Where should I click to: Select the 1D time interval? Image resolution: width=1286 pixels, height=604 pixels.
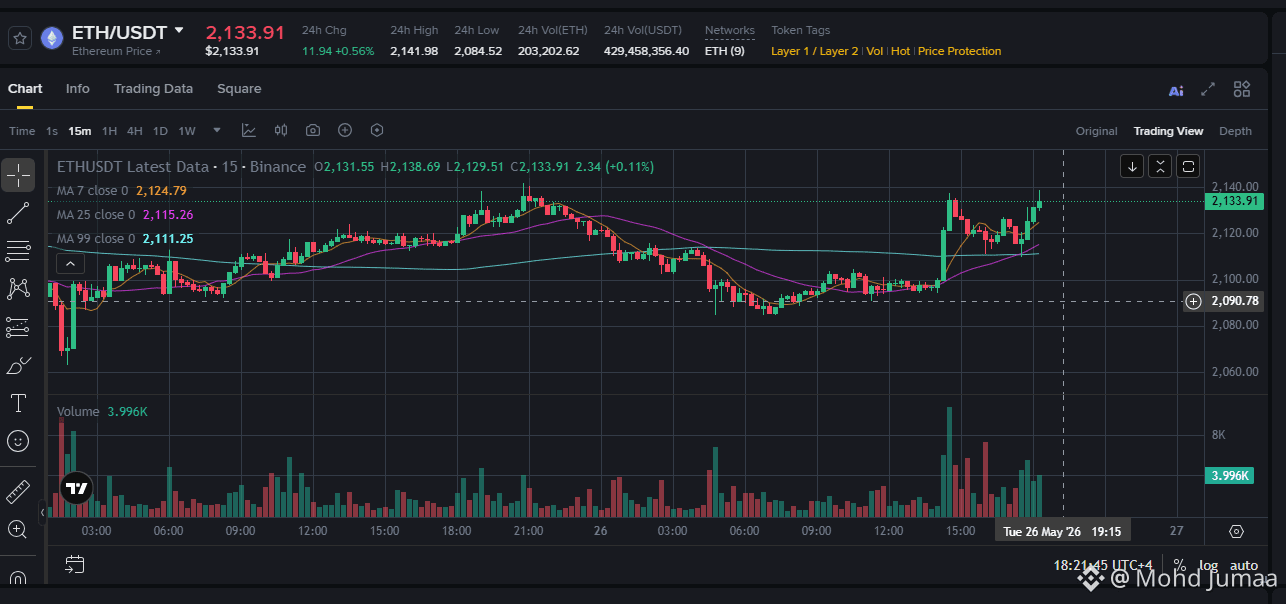[x=160, y=131]
